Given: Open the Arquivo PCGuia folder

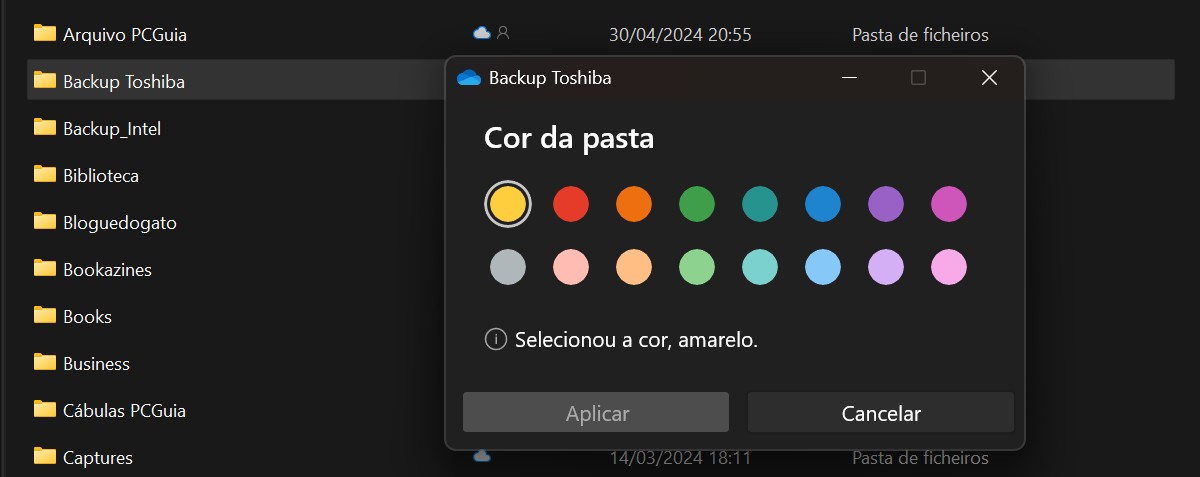Looking at the screenshot, I should (124, 34).
